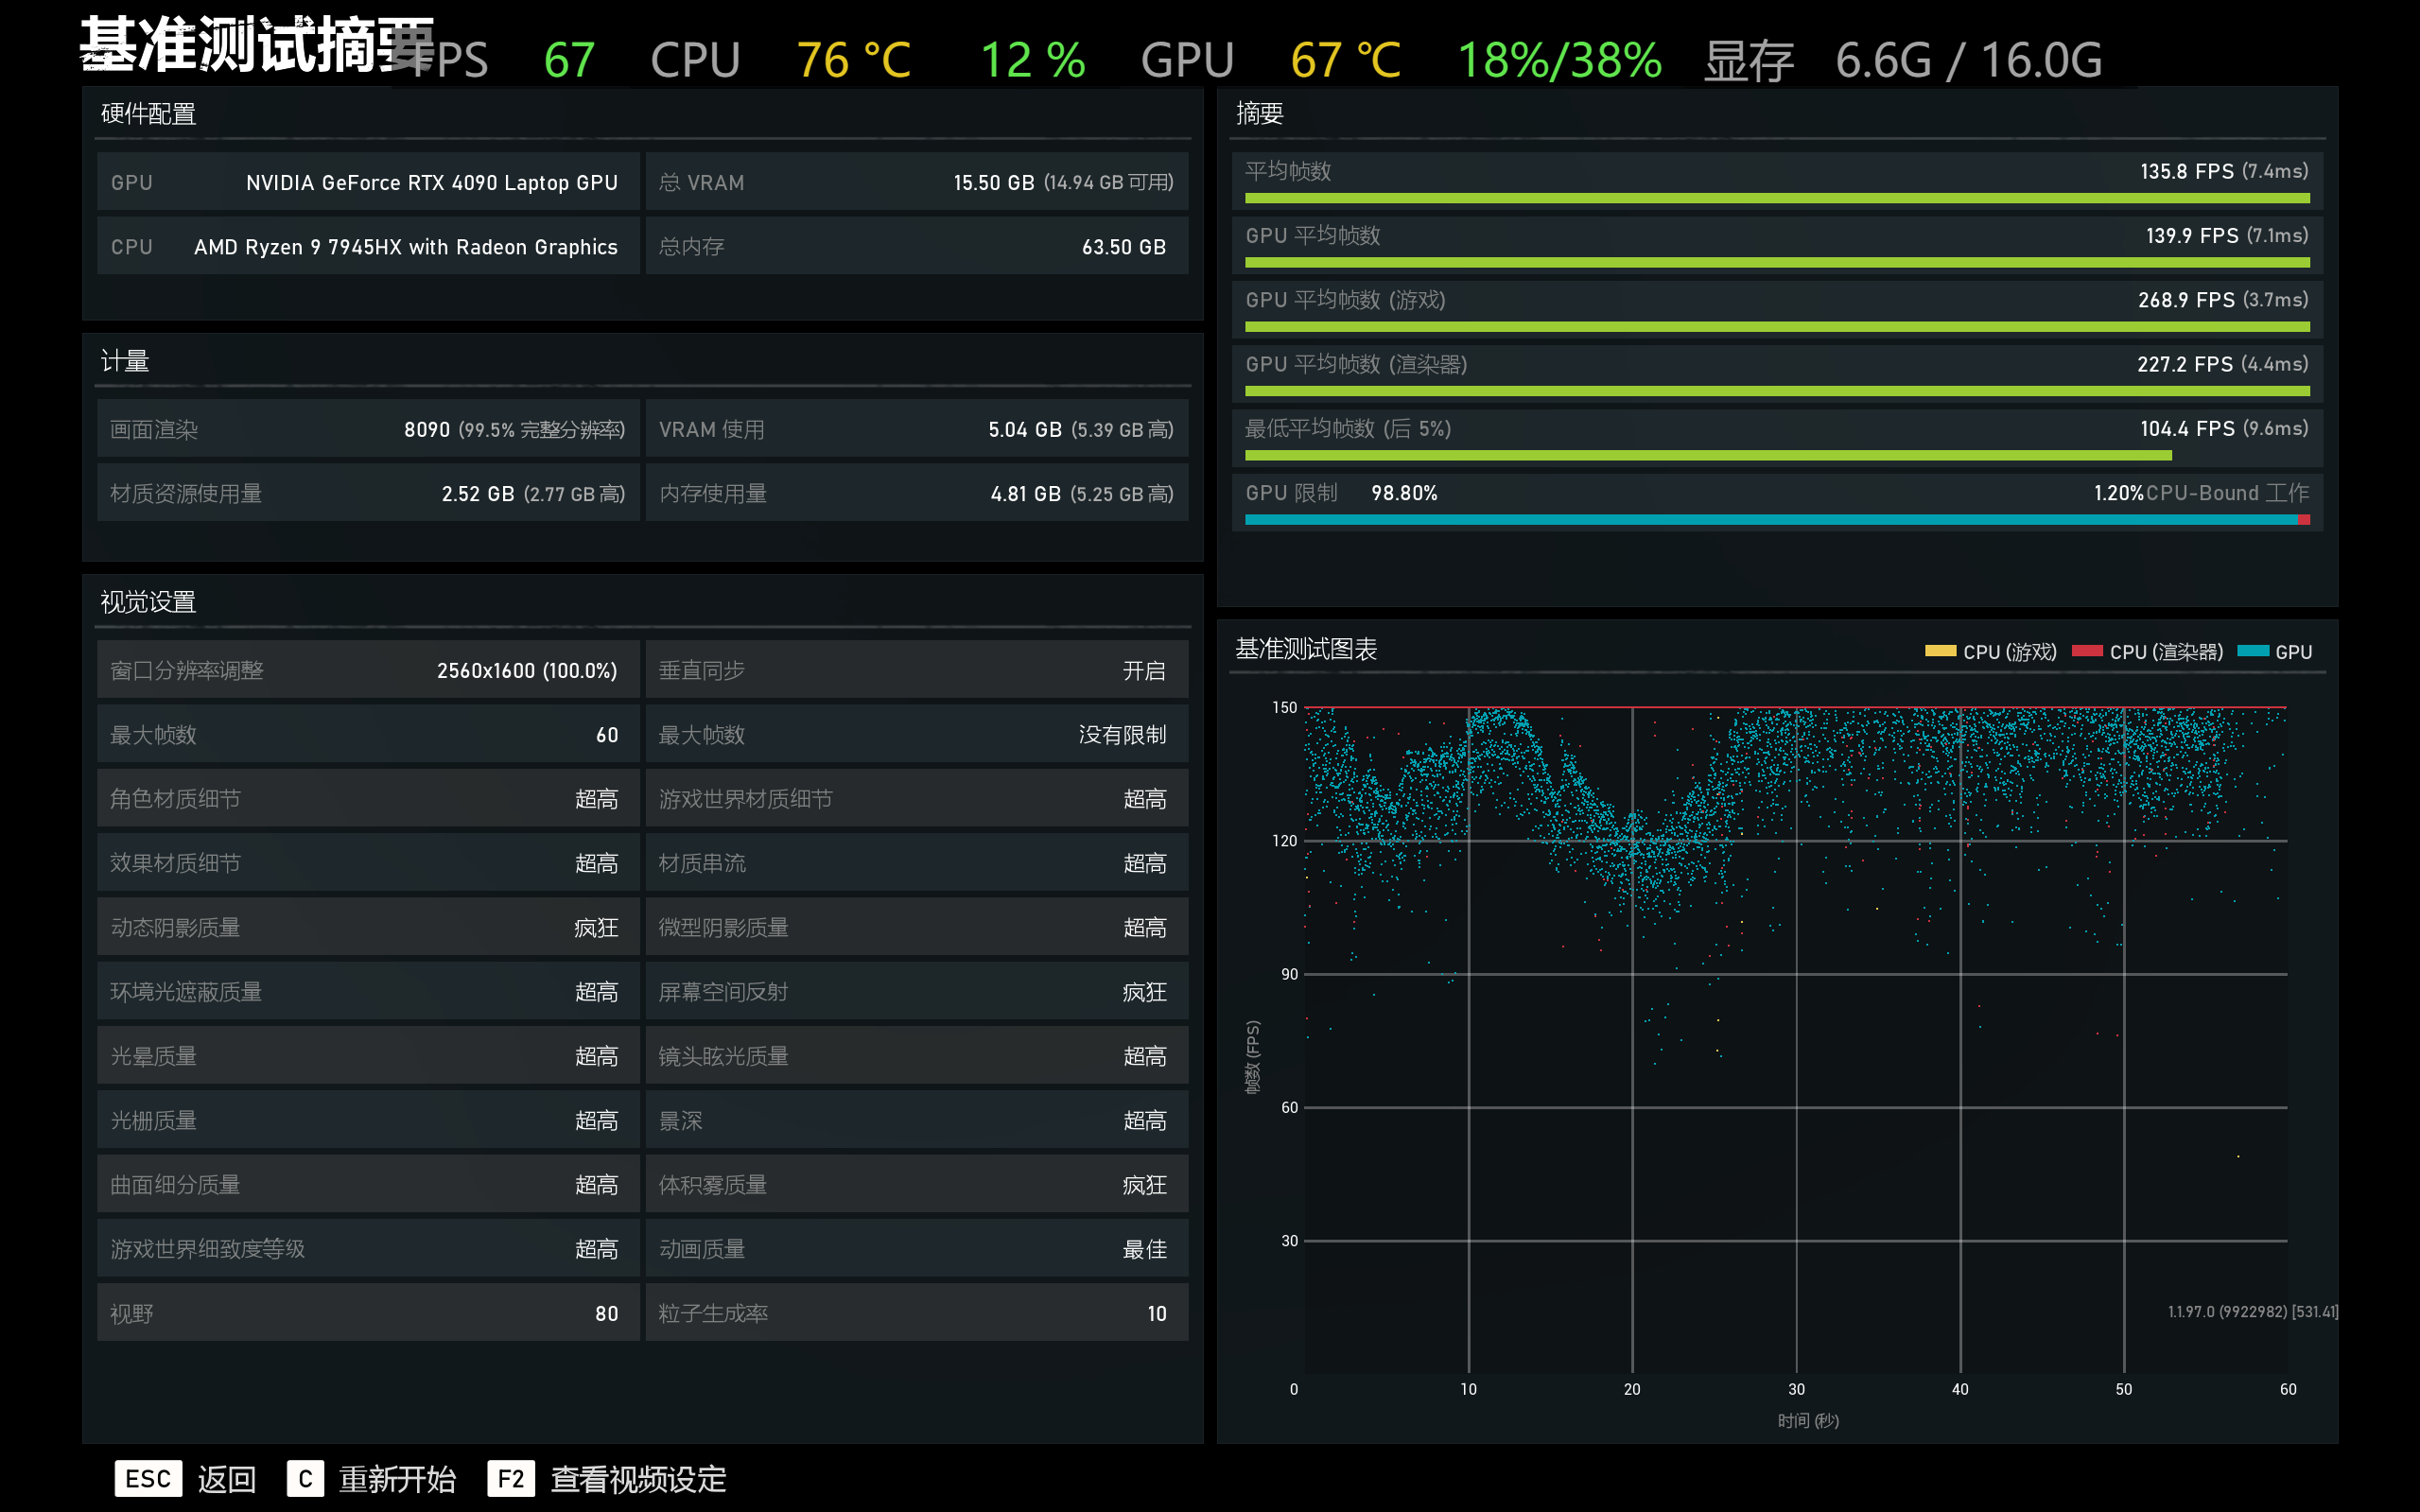Click the overlay FPS value 67
The height and width of the screenshot is (1512, 2420).
tap(569, 60)
